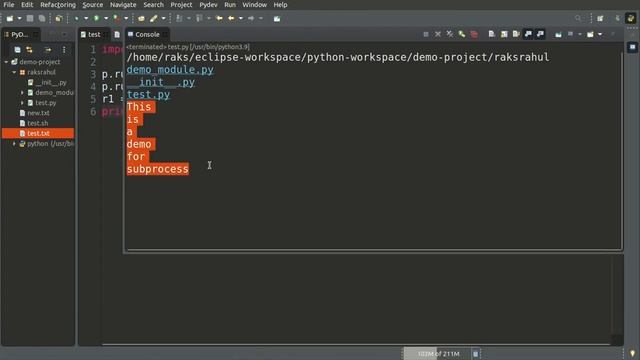Toggle Show Console on standard out change
The height and width of the screenshot is (360, 640).
tap(528, 34)
